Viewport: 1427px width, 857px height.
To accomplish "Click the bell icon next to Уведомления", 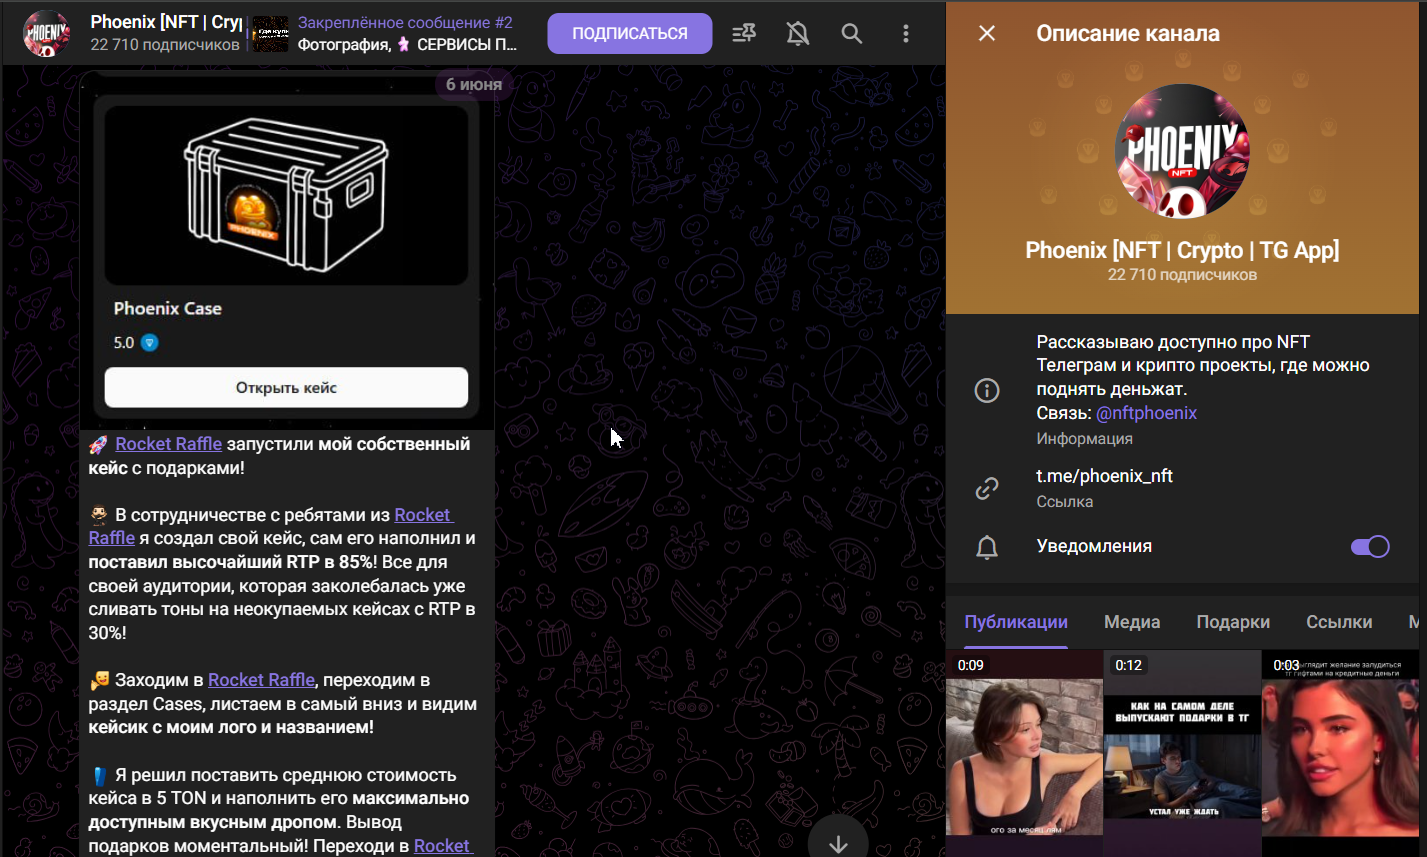I will 987,547.
